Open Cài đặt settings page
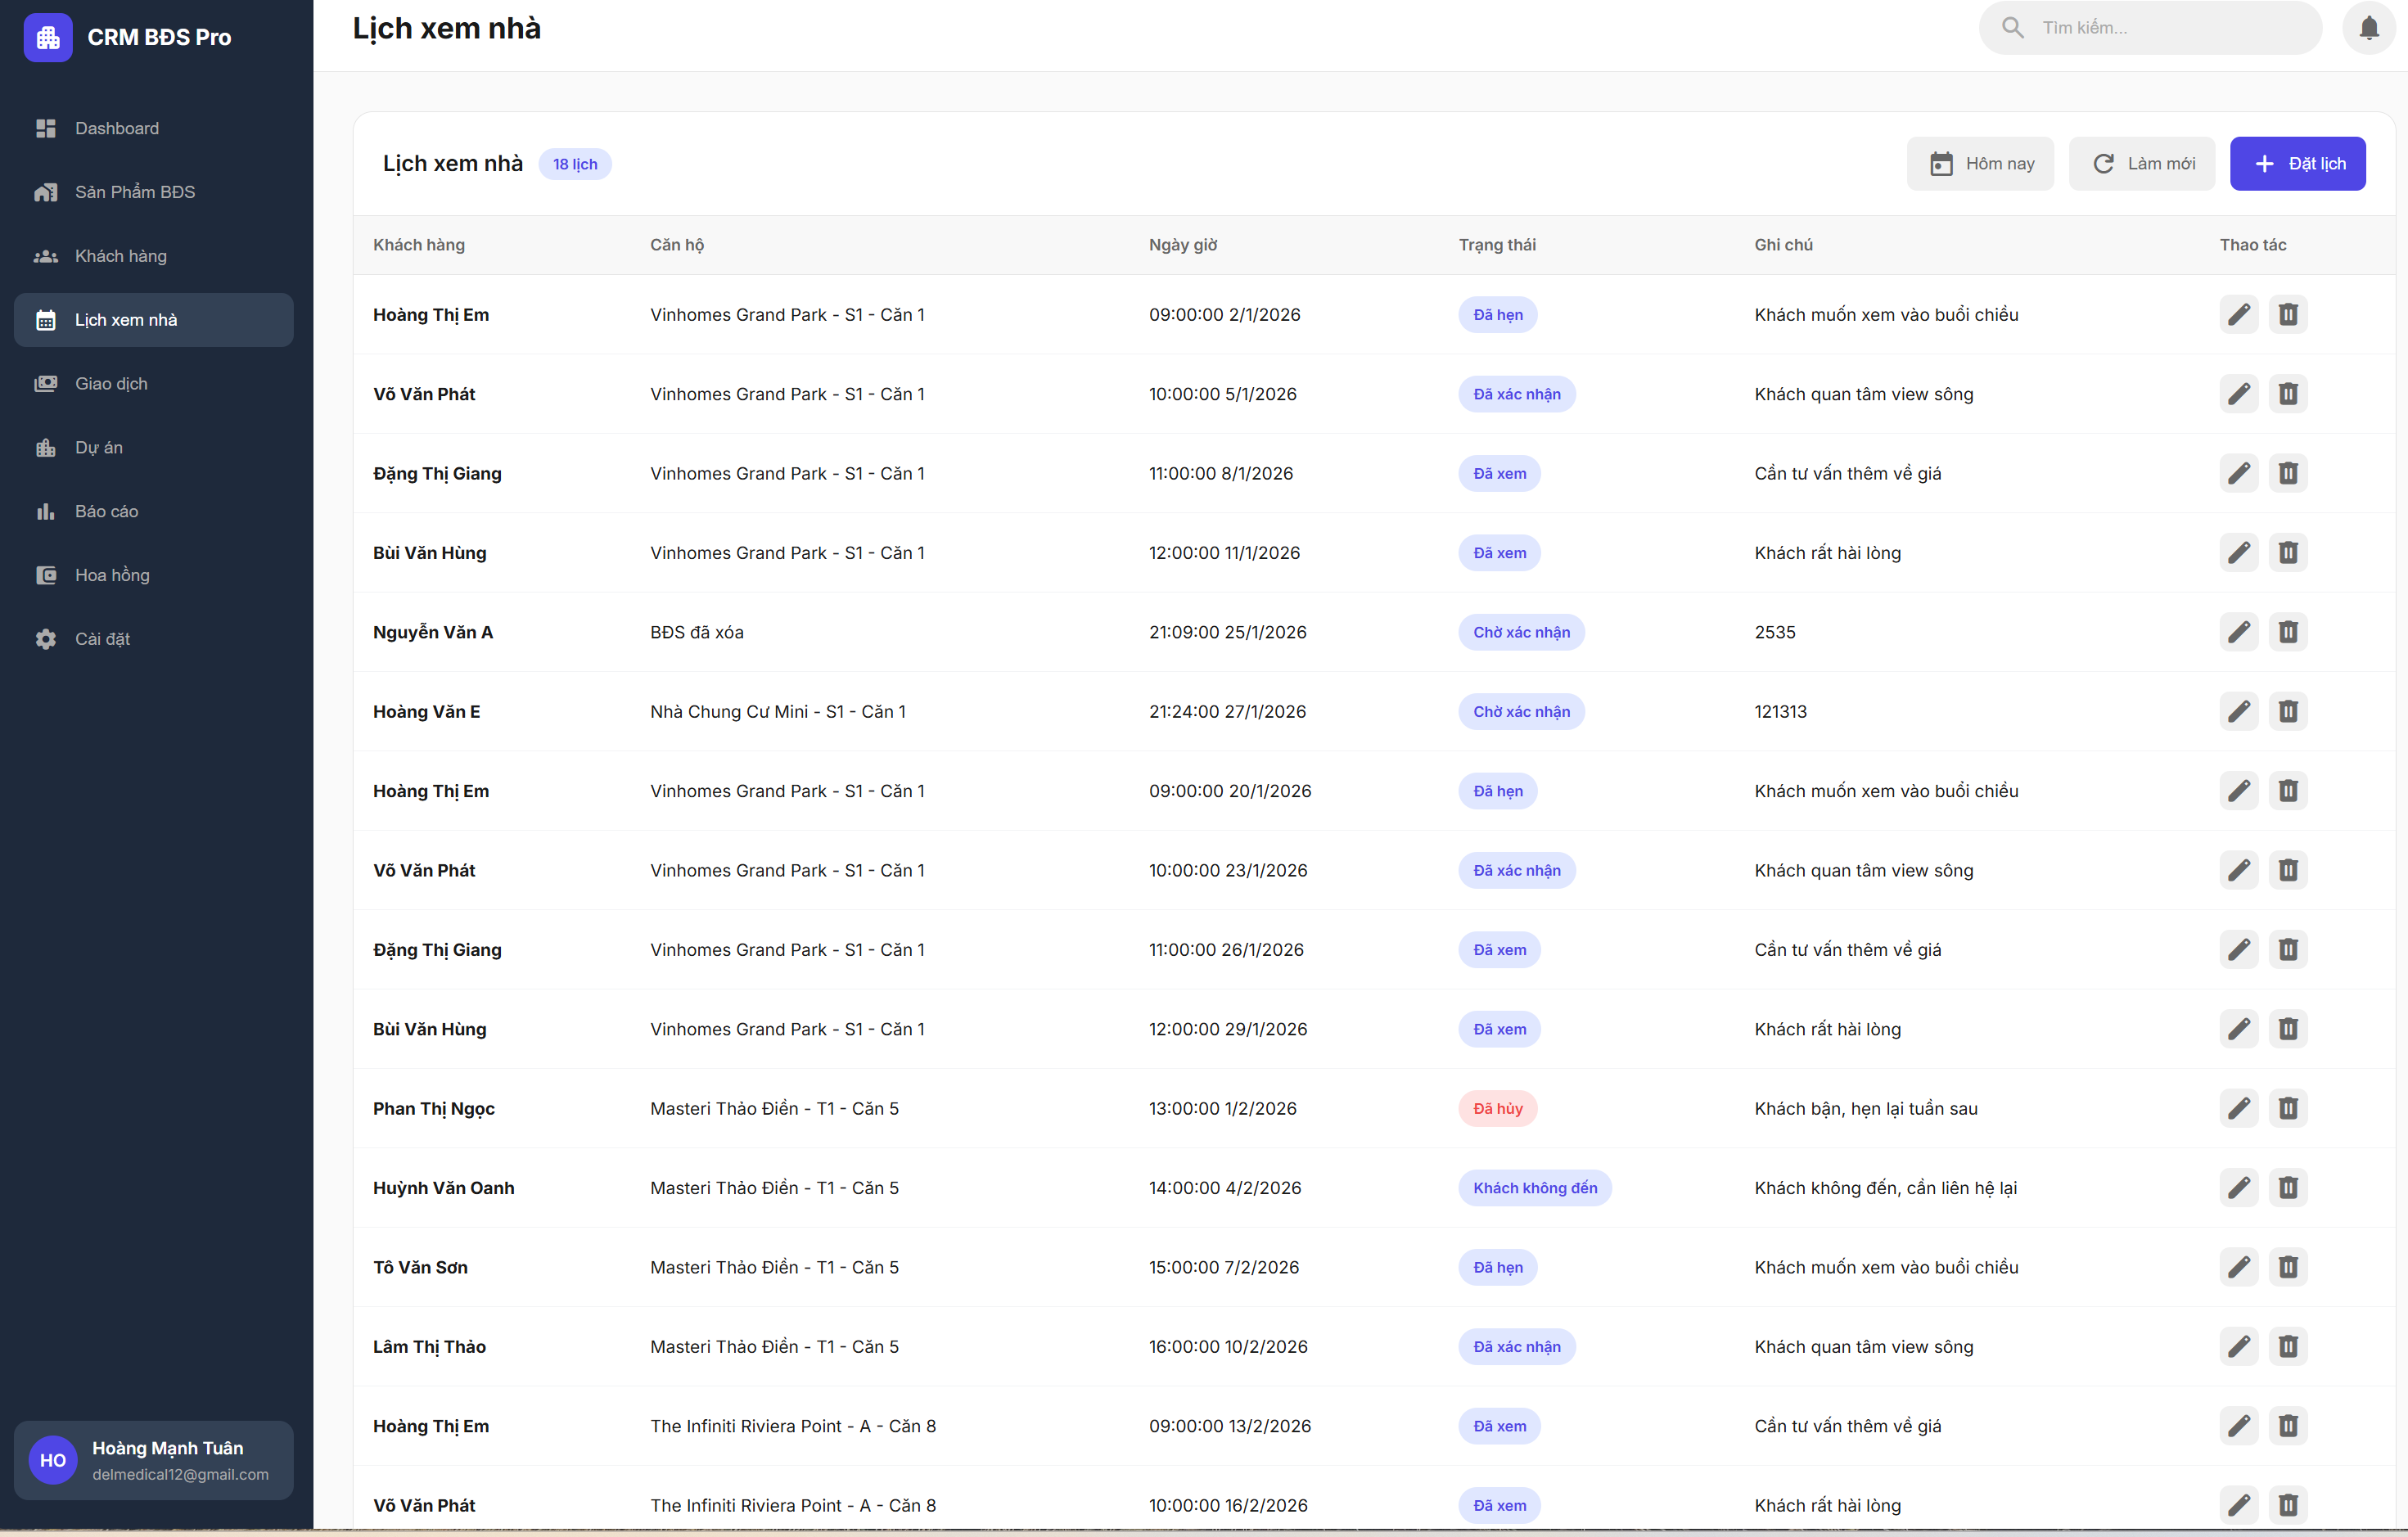2408x1537 pixels. click(x=102, y=639)
